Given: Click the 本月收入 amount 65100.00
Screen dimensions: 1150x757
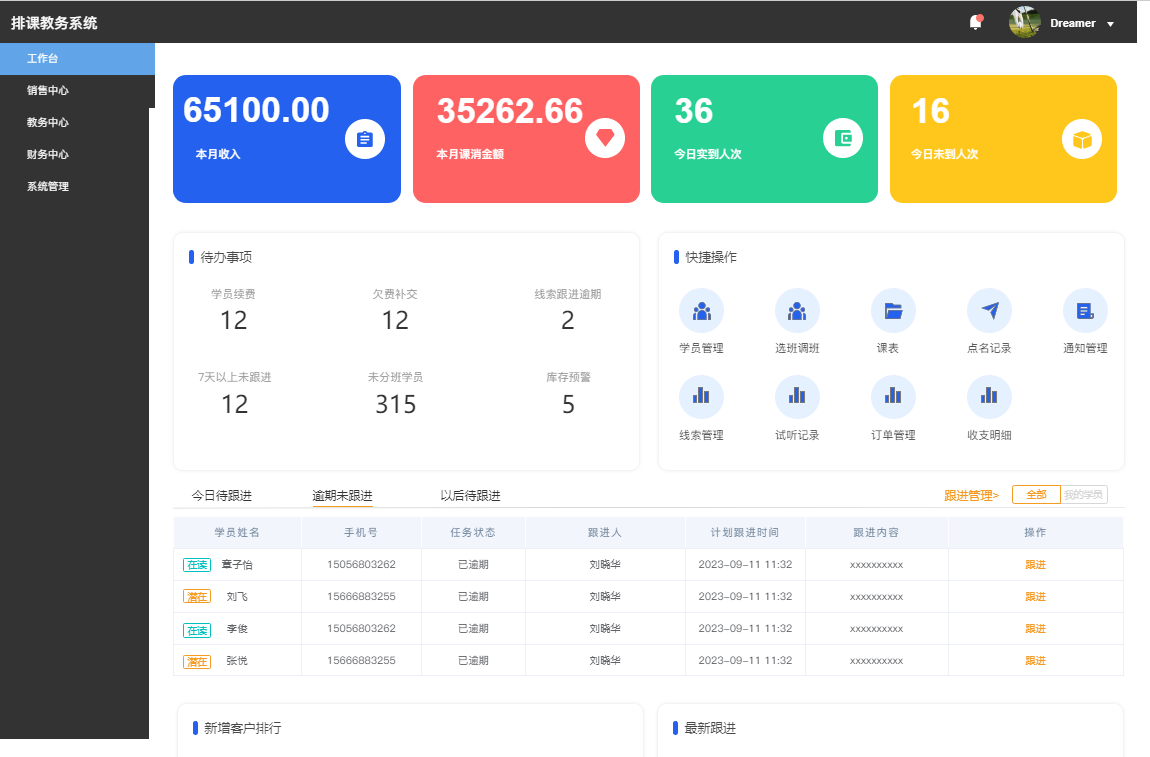Looking at the screenshot, I should click(256, 110).
